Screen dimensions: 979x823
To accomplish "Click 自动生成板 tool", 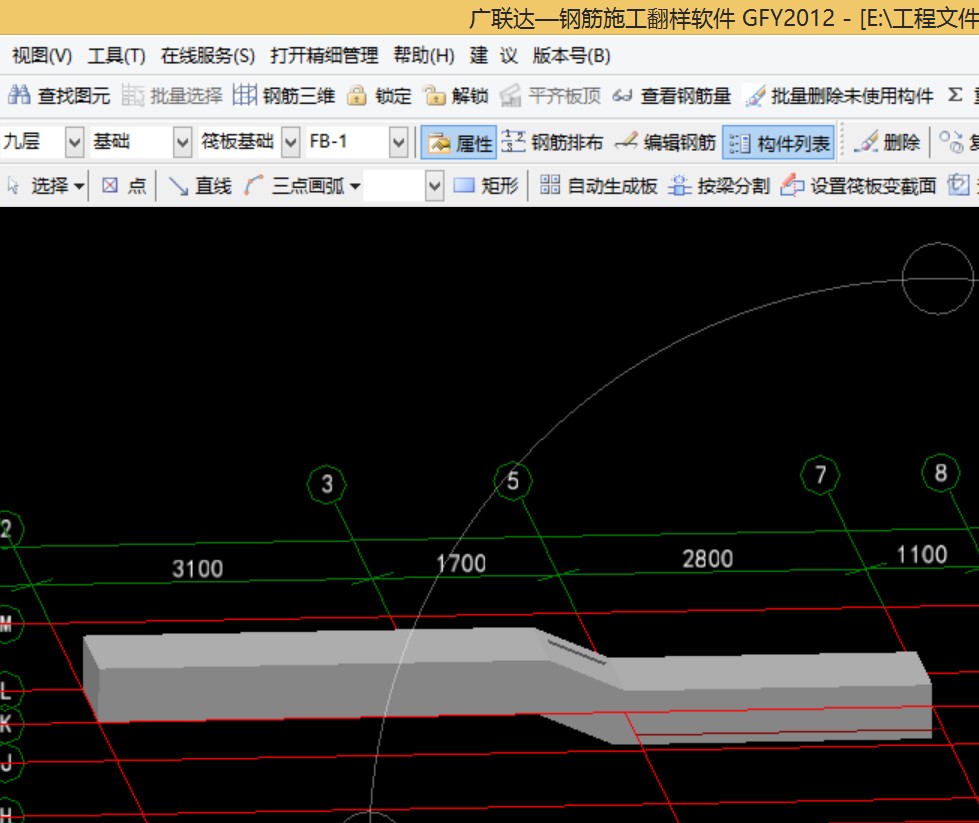I will tap(598, 185).
